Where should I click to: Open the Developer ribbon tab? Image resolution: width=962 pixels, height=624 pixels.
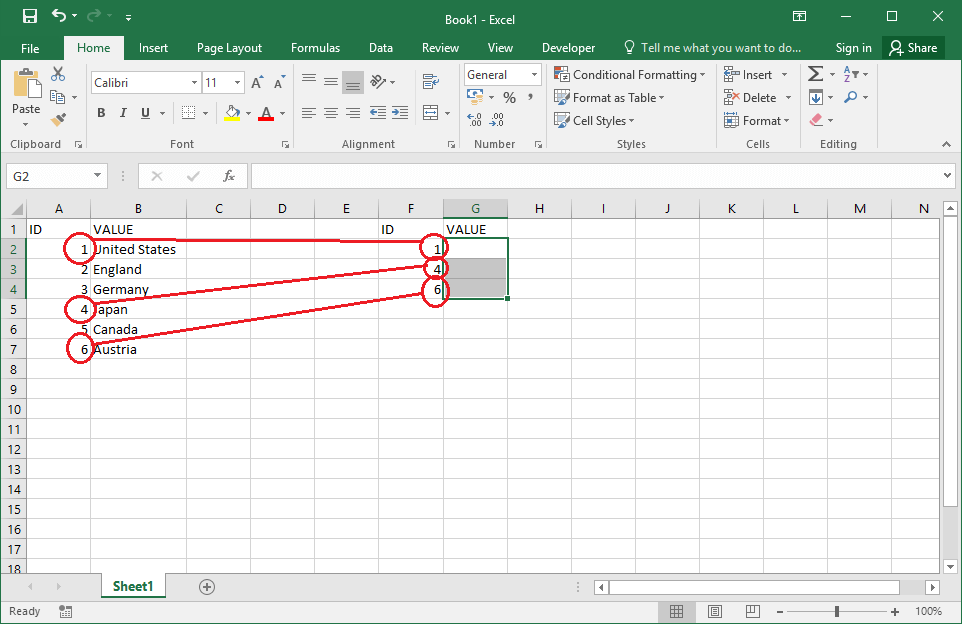[x=568, y=47]
